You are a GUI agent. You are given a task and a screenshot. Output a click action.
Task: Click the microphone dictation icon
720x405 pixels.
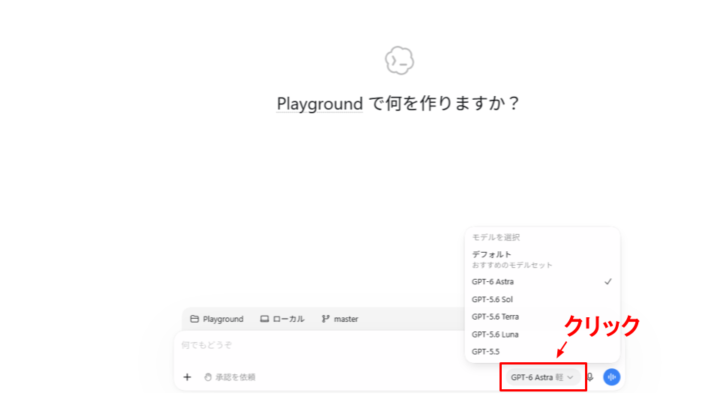tap(590, 377)
